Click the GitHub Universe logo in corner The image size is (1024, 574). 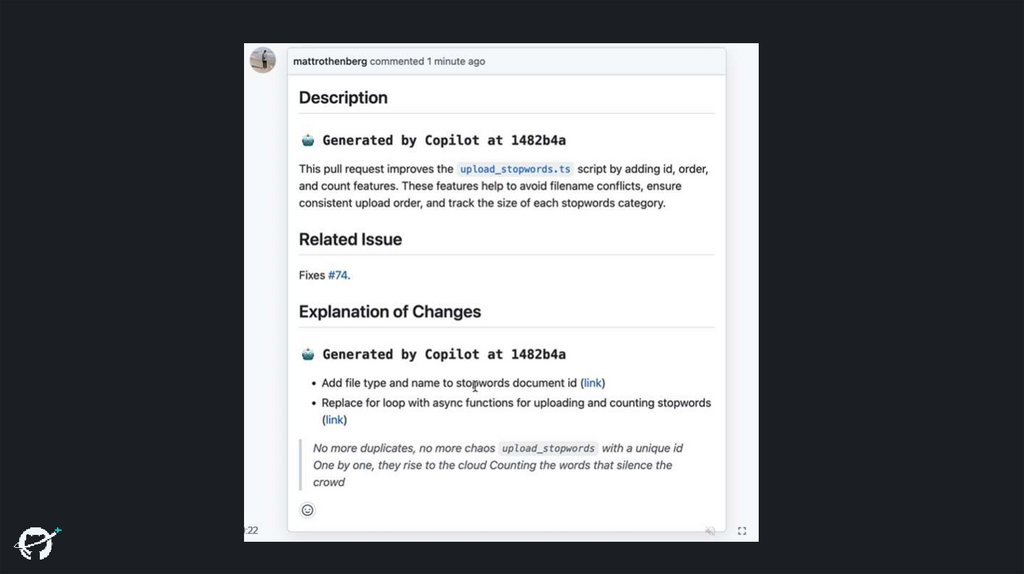[x=37, y=541]
